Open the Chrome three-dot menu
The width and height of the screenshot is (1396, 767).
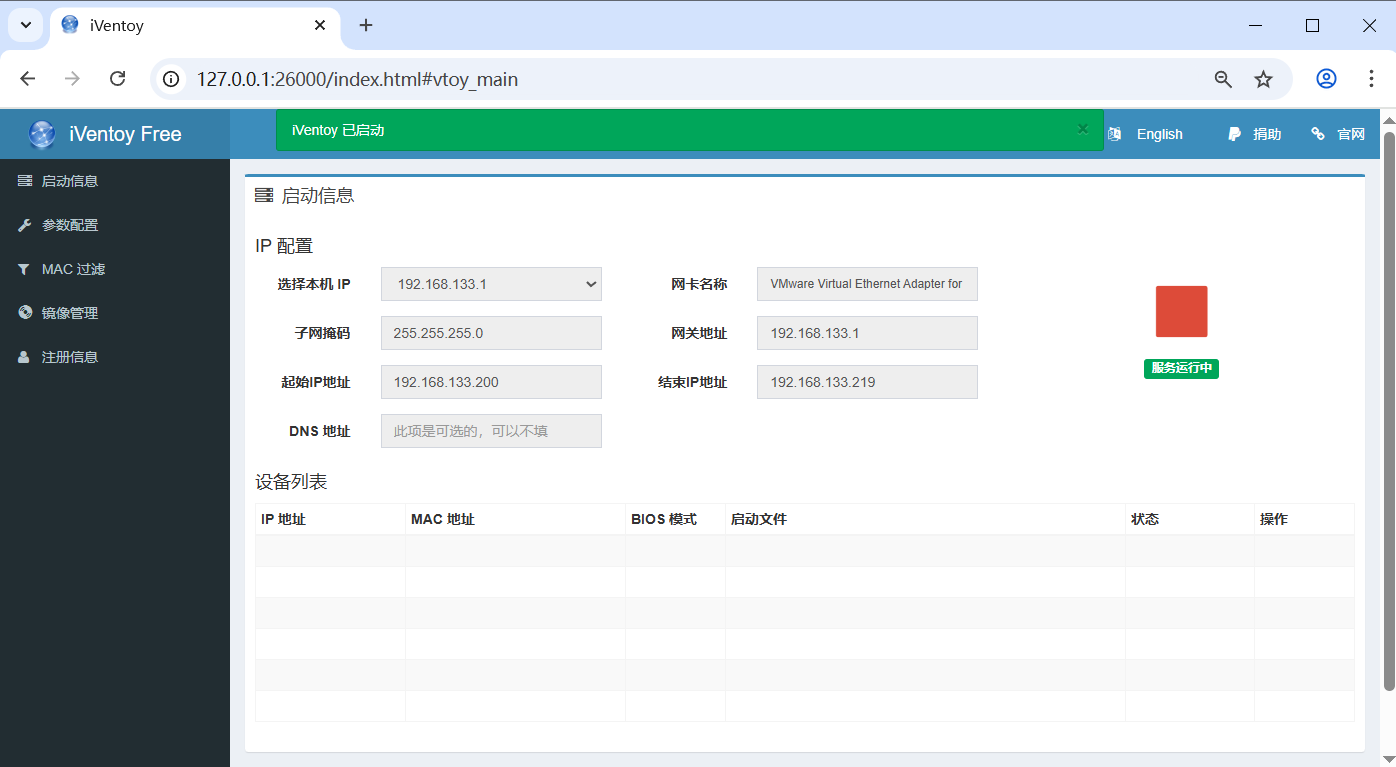point(1371,79)
